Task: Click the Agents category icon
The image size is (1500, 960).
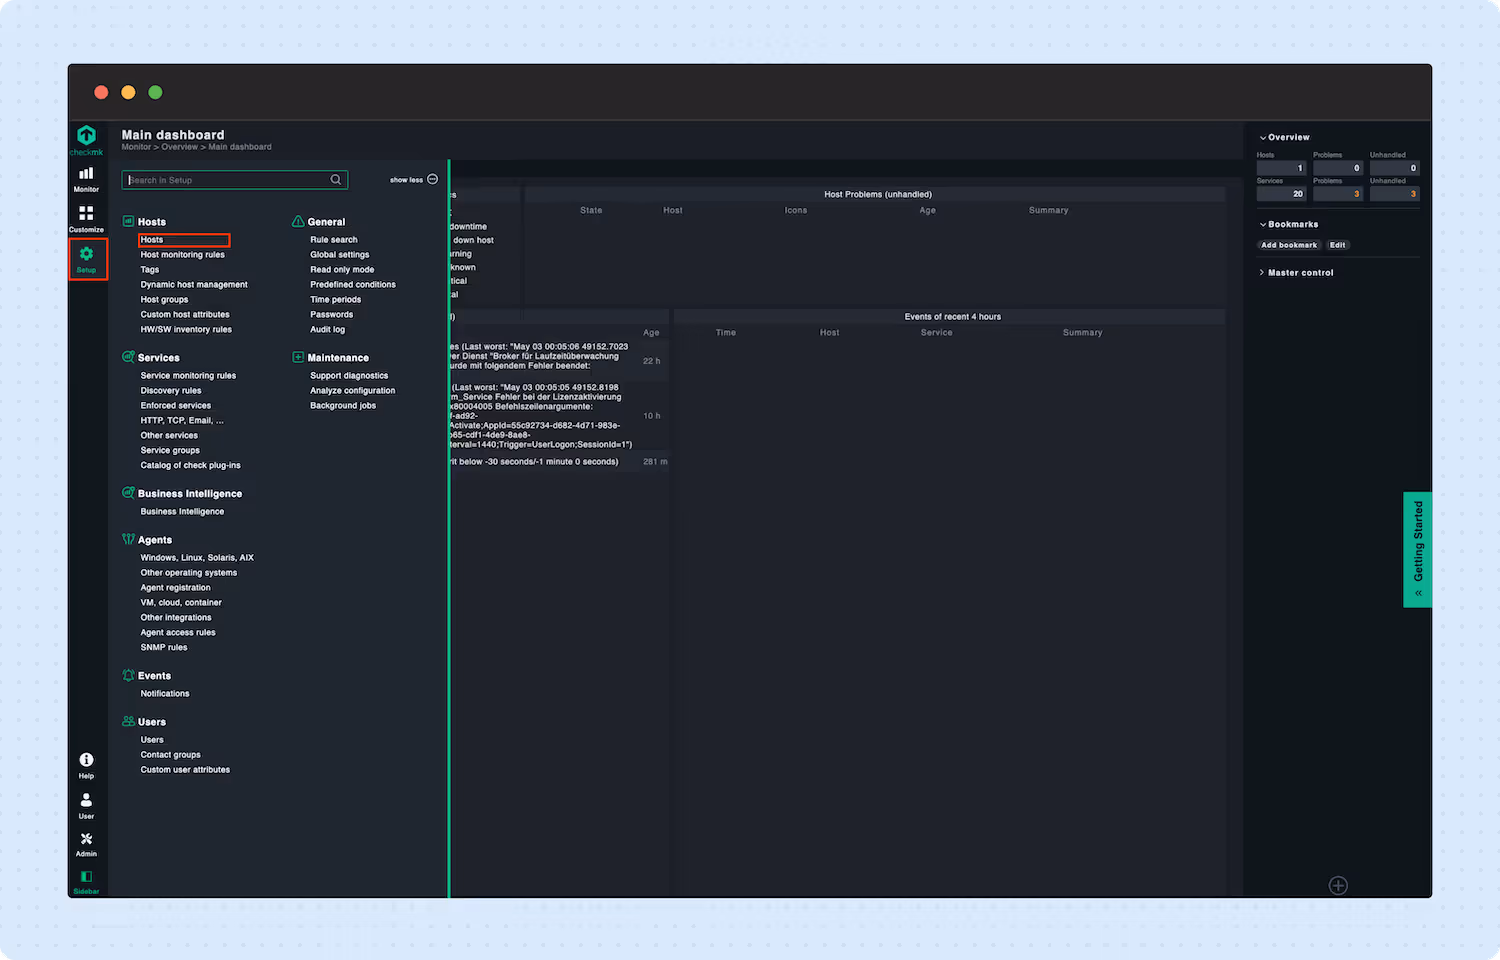Action: point(129,539)
